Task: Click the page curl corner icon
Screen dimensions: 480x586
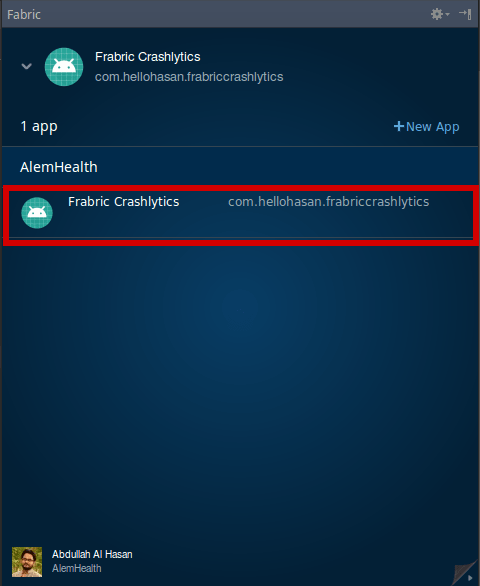Action: (x=464, y=572)
